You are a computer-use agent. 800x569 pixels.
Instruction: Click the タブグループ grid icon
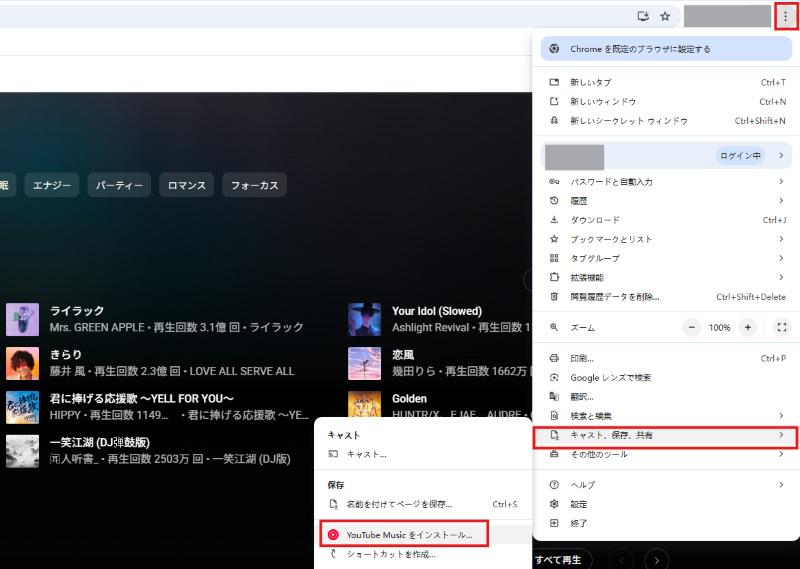[554, 258]
